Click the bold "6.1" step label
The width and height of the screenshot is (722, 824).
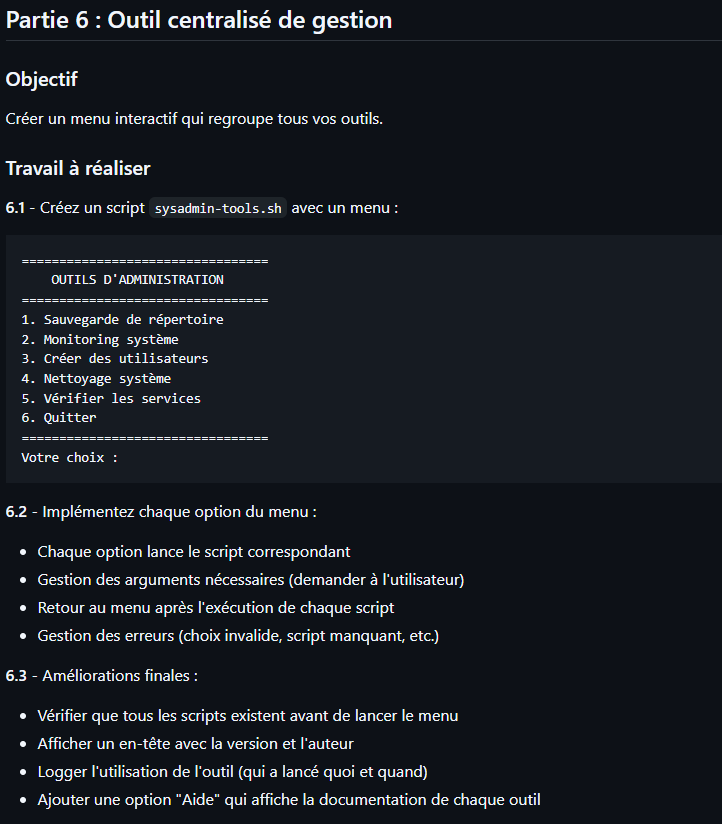pos(15,208)
